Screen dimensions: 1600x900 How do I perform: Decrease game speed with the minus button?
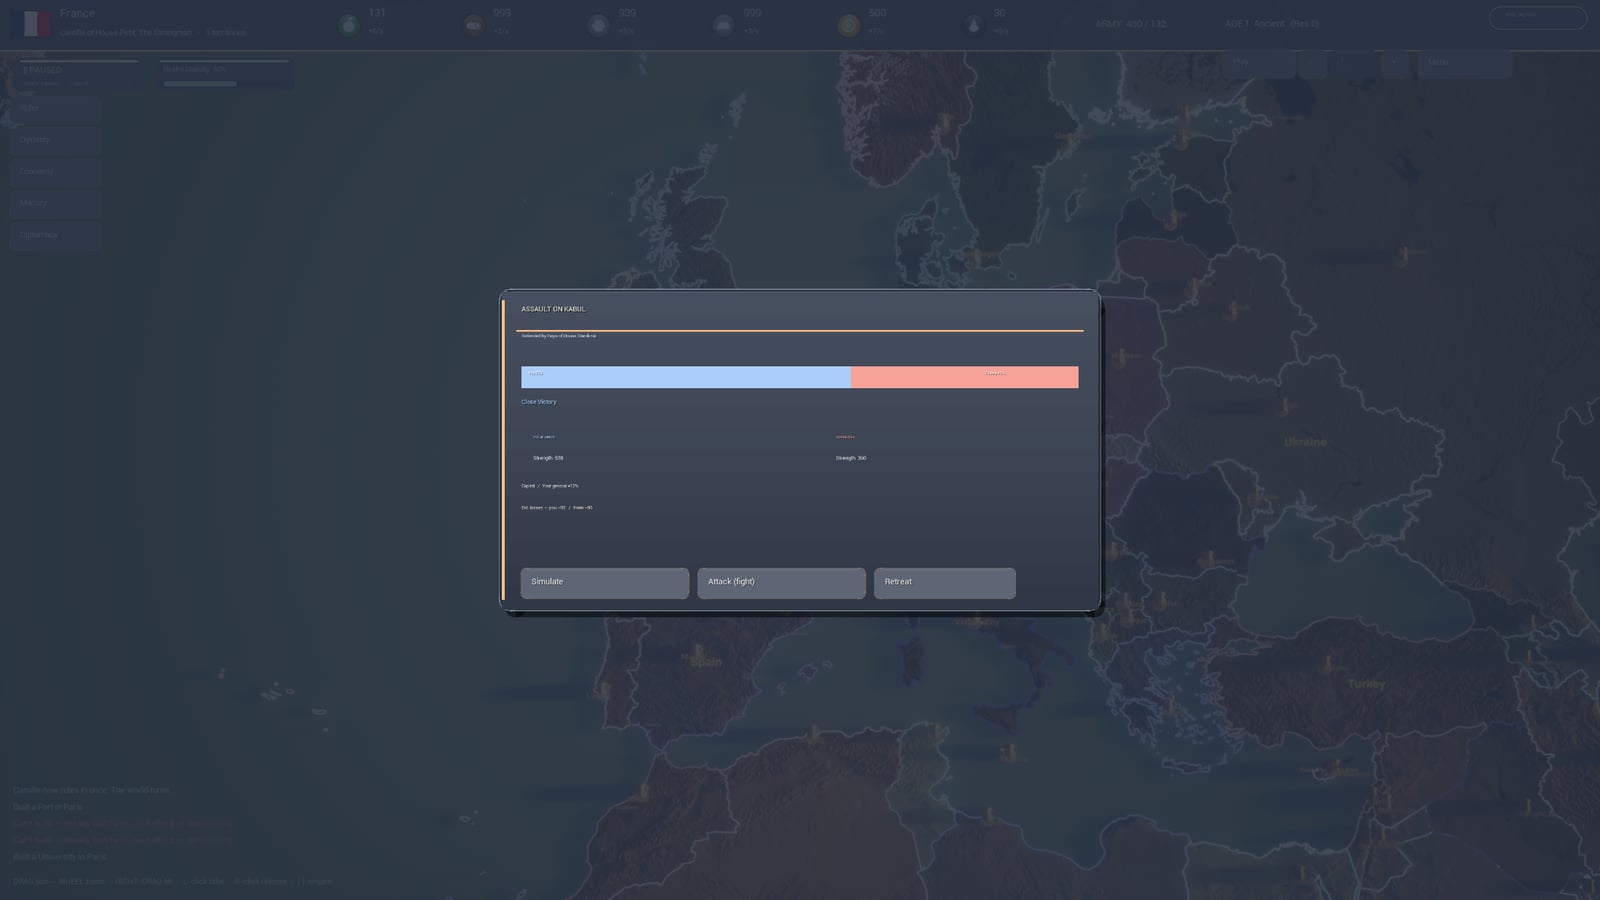(1314, 62)
